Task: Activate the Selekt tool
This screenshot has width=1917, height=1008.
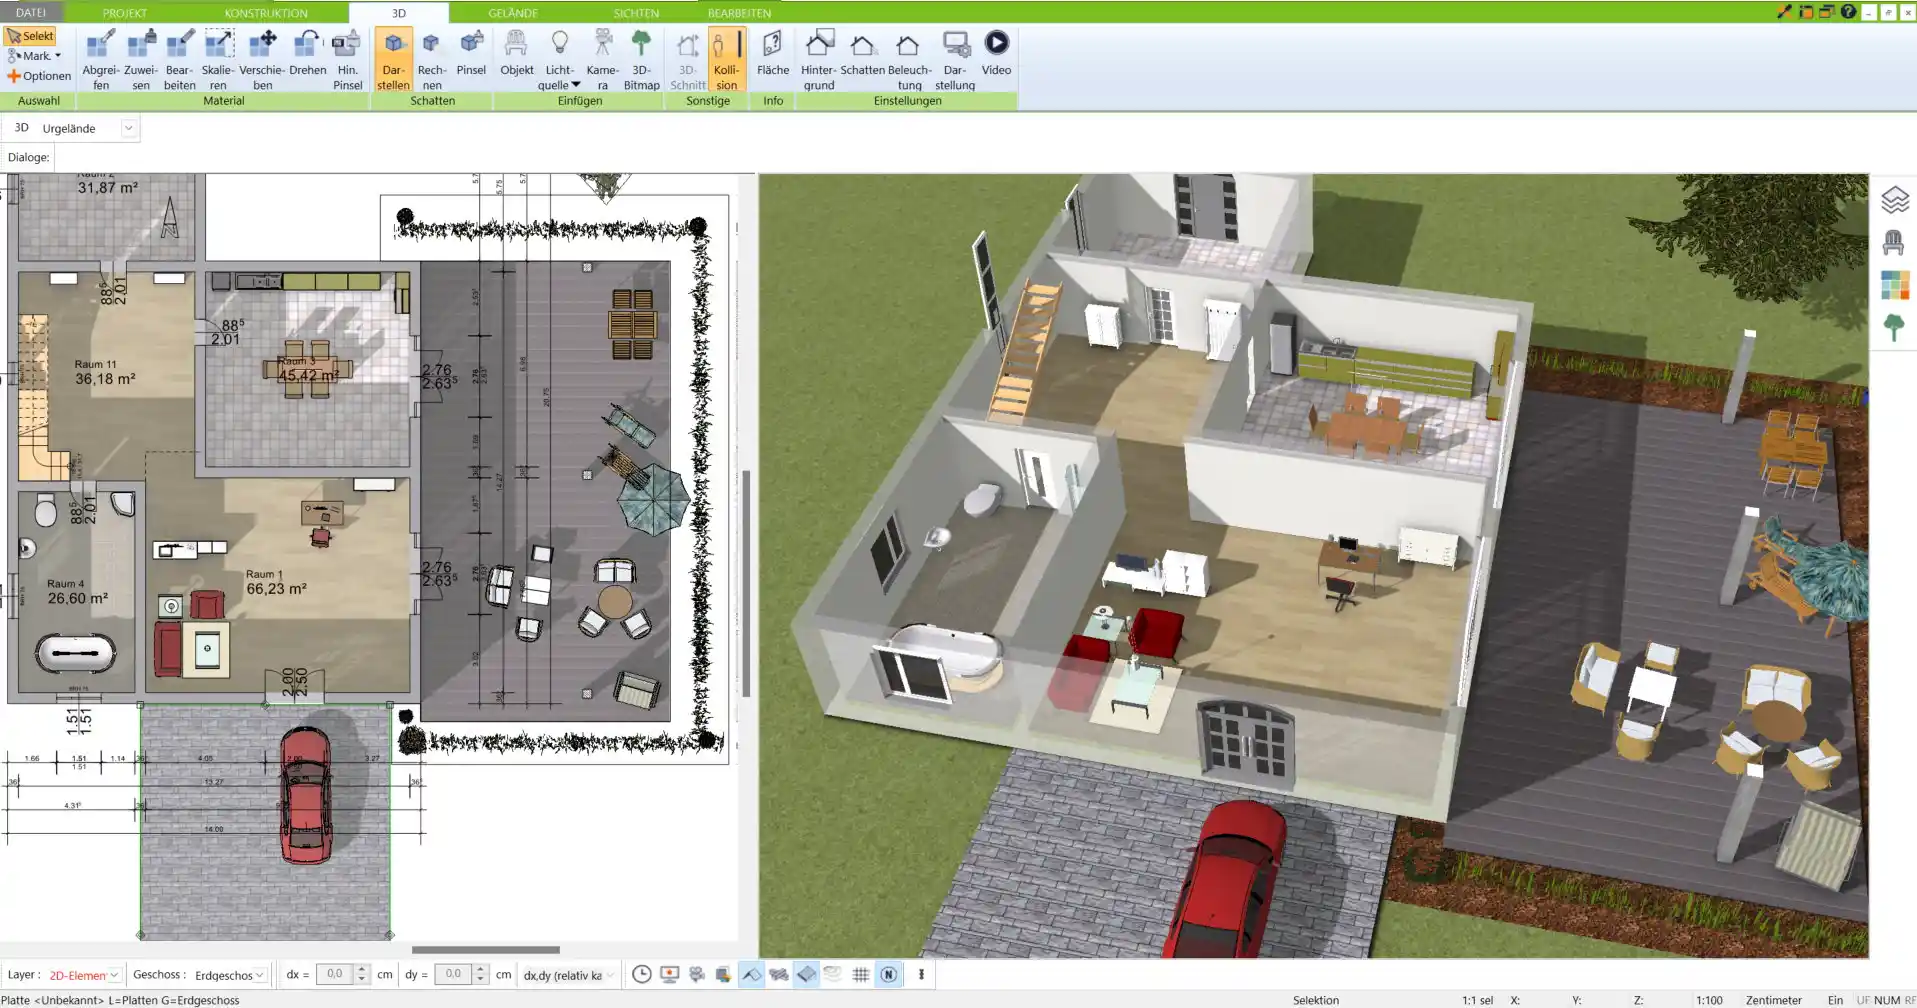Action: 30,36
